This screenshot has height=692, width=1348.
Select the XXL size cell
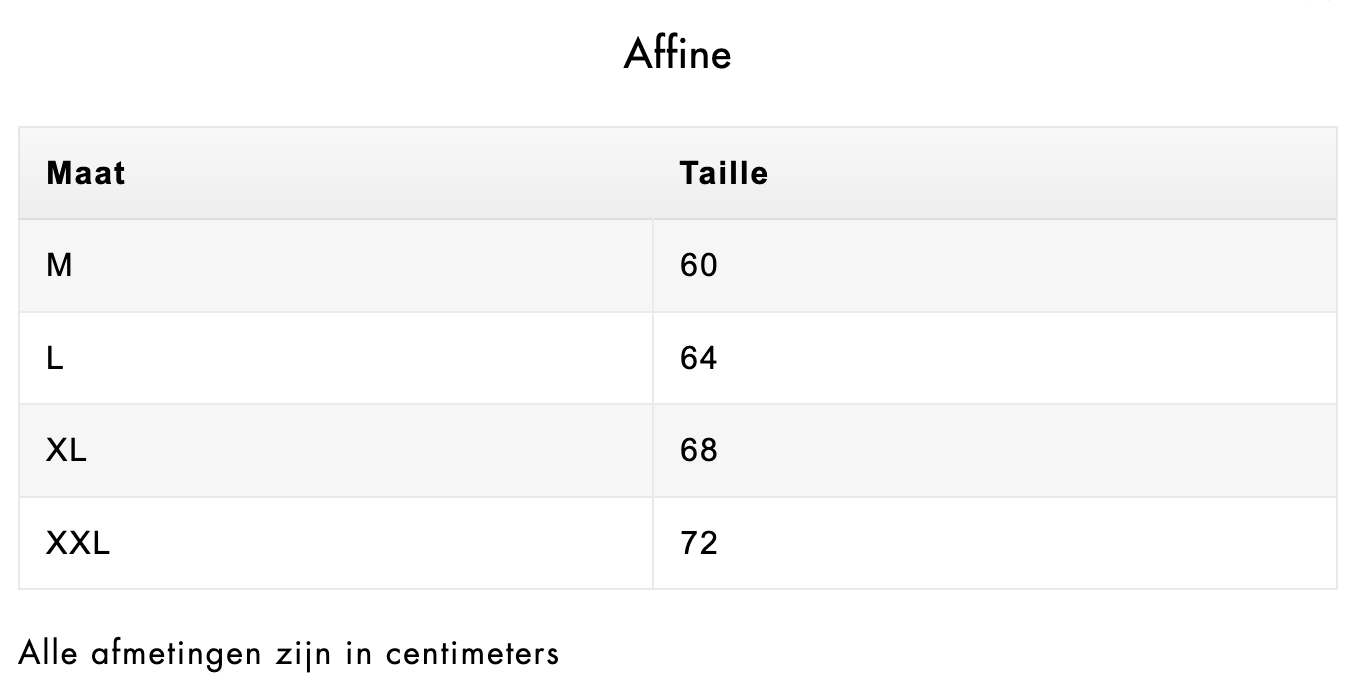click(78, 543)
